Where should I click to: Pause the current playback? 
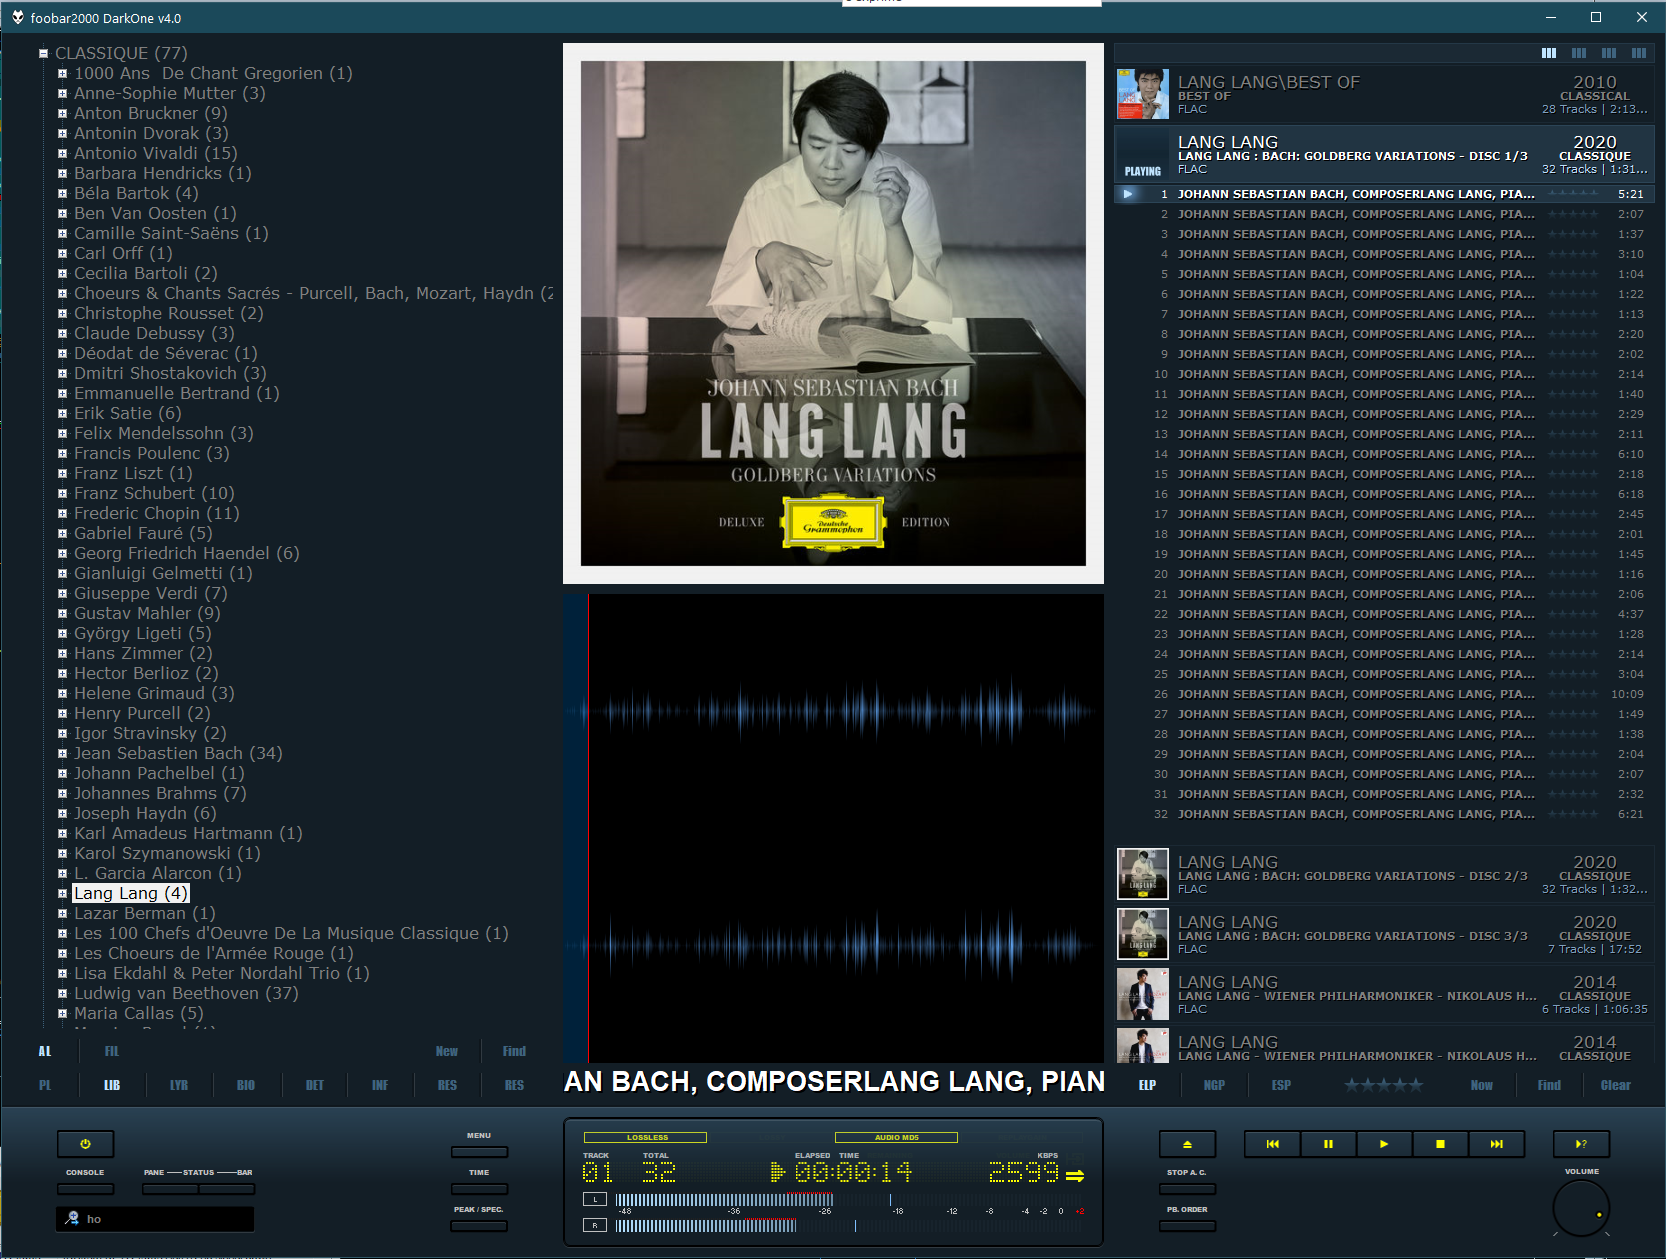[x=1328, y=1144]
